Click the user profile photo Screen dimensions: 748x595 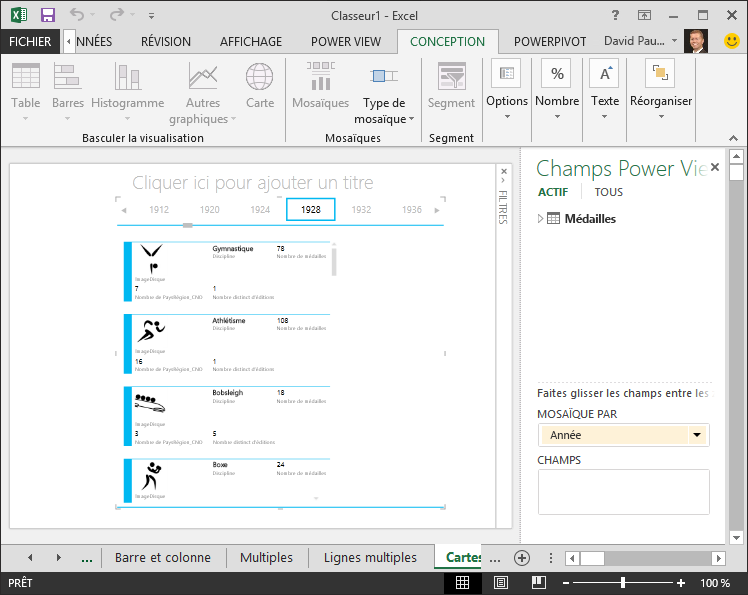[696, 41]
